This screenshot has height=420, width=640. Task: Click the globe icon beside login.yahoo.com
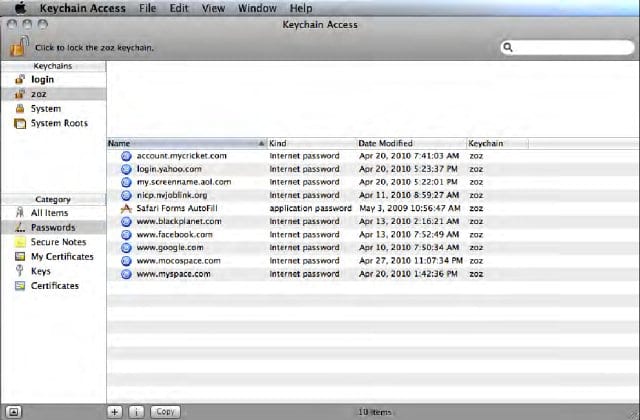[x=127, y=169]
